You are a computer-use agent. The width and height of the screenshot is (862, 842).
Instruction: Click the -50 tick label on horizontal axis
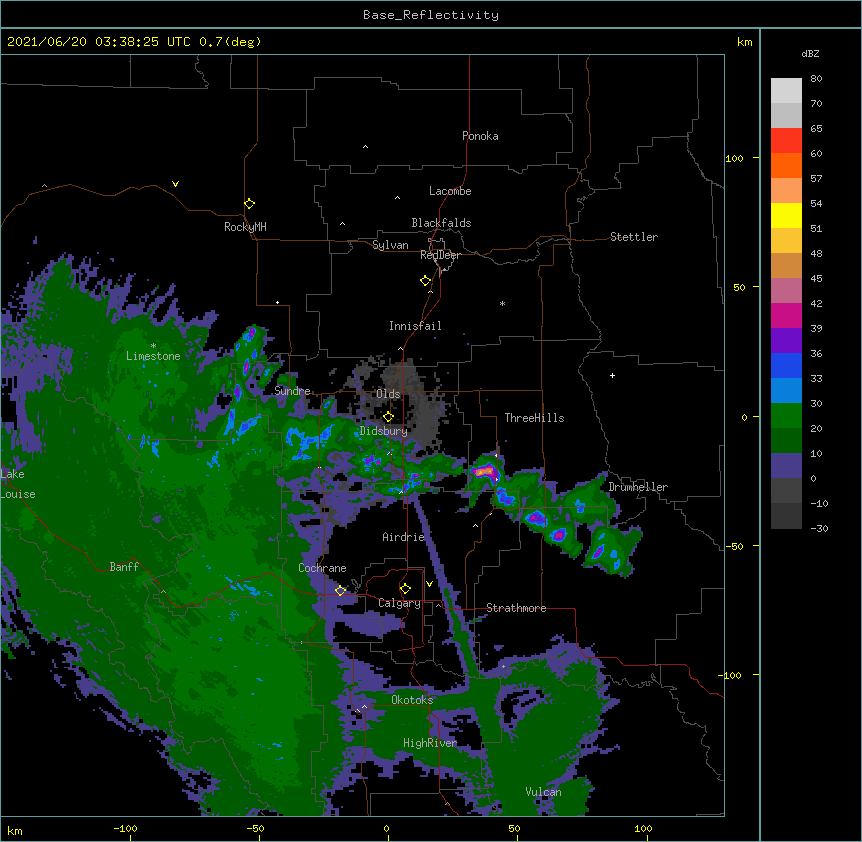(x=255, y=828)
